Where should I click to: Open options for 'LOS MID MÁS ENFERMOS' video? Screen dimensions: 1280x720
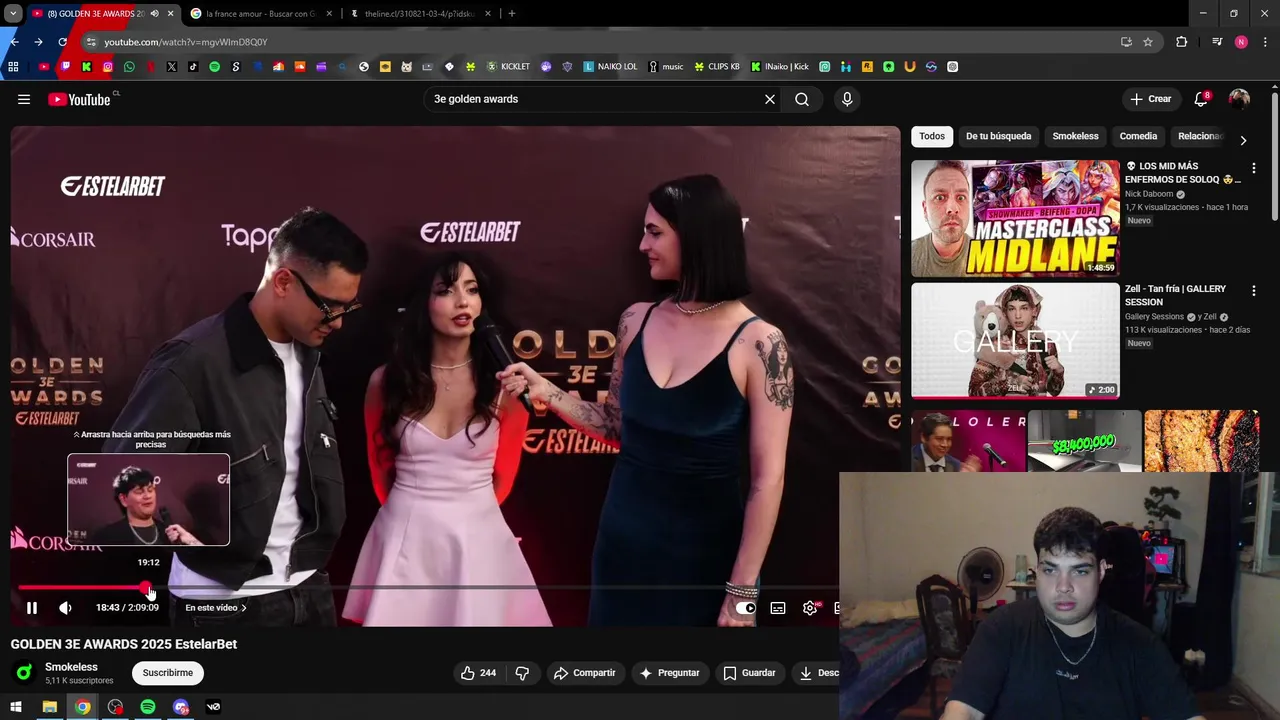[x=1253, y=168]
